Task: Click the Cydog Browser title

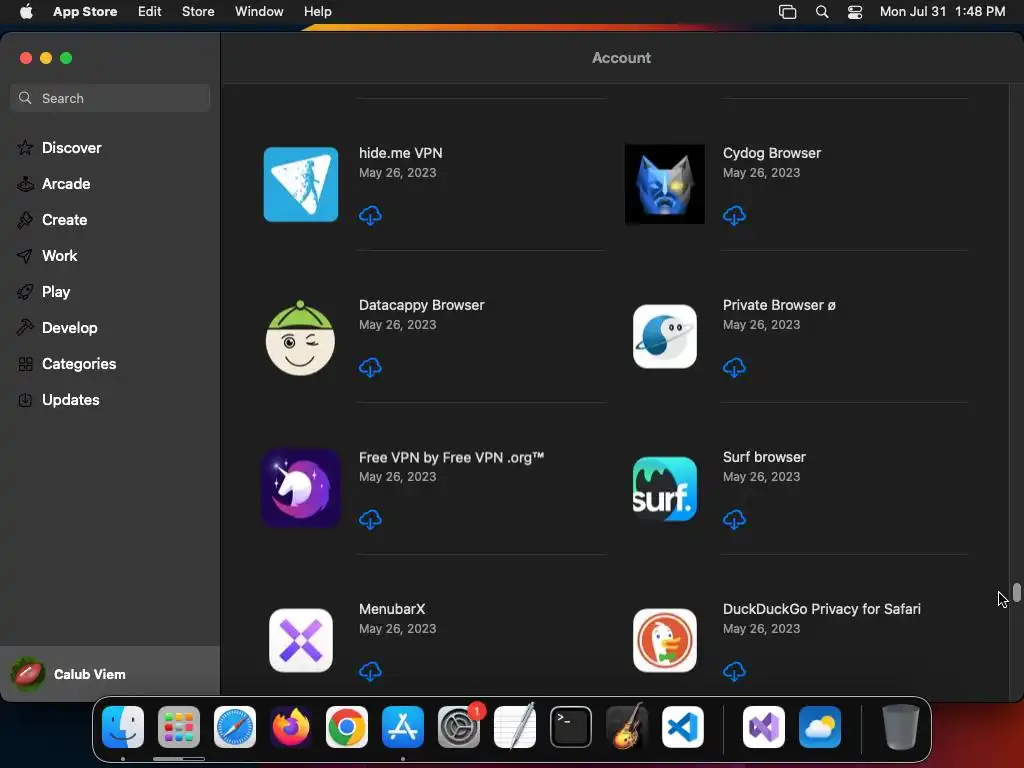Action: point(772,153)
